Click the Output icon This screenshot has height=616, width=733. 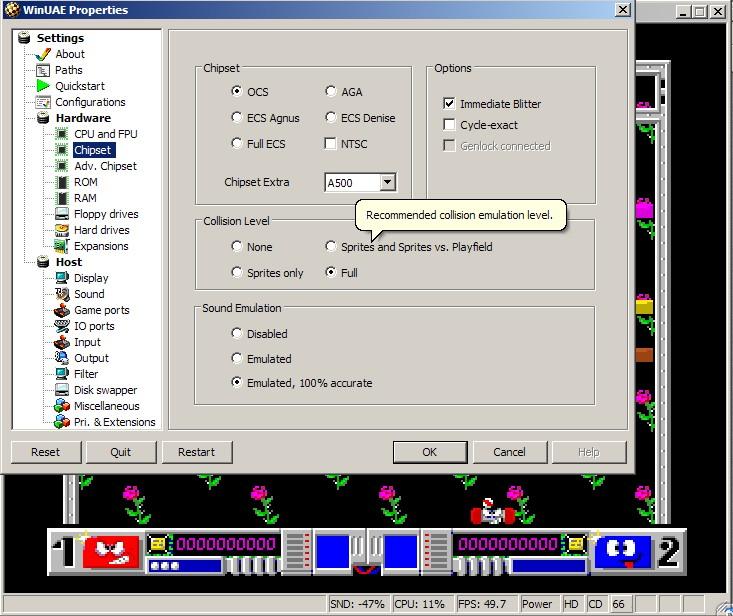[x=62, y=358]
